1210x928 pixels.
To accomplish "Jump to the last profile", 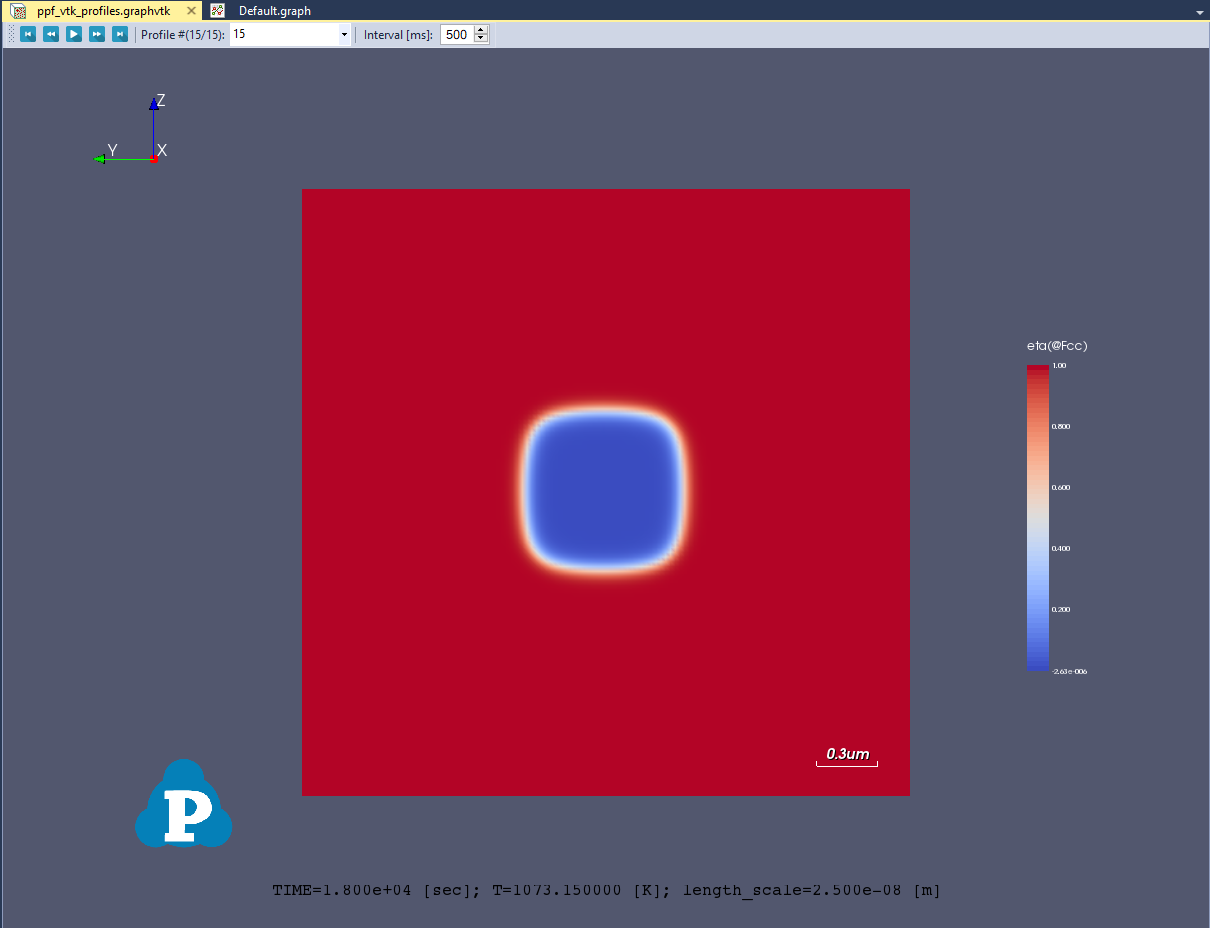I will point(120,34).
